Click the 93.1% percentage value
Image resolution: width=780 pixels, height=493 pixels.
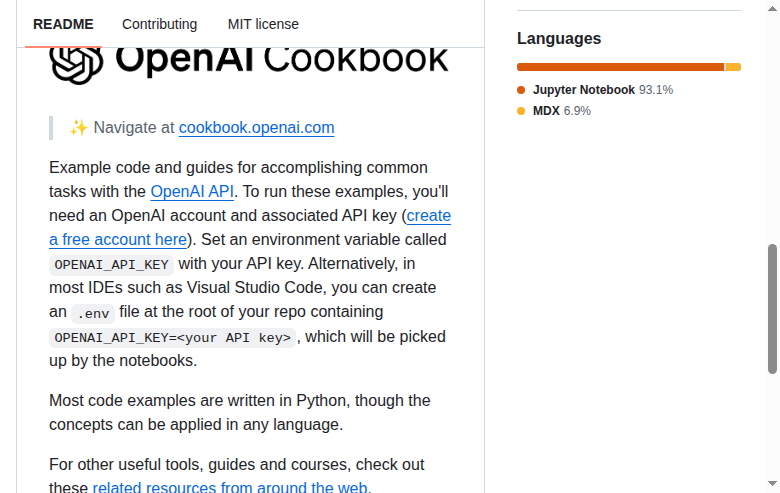[x=656, y=90]
